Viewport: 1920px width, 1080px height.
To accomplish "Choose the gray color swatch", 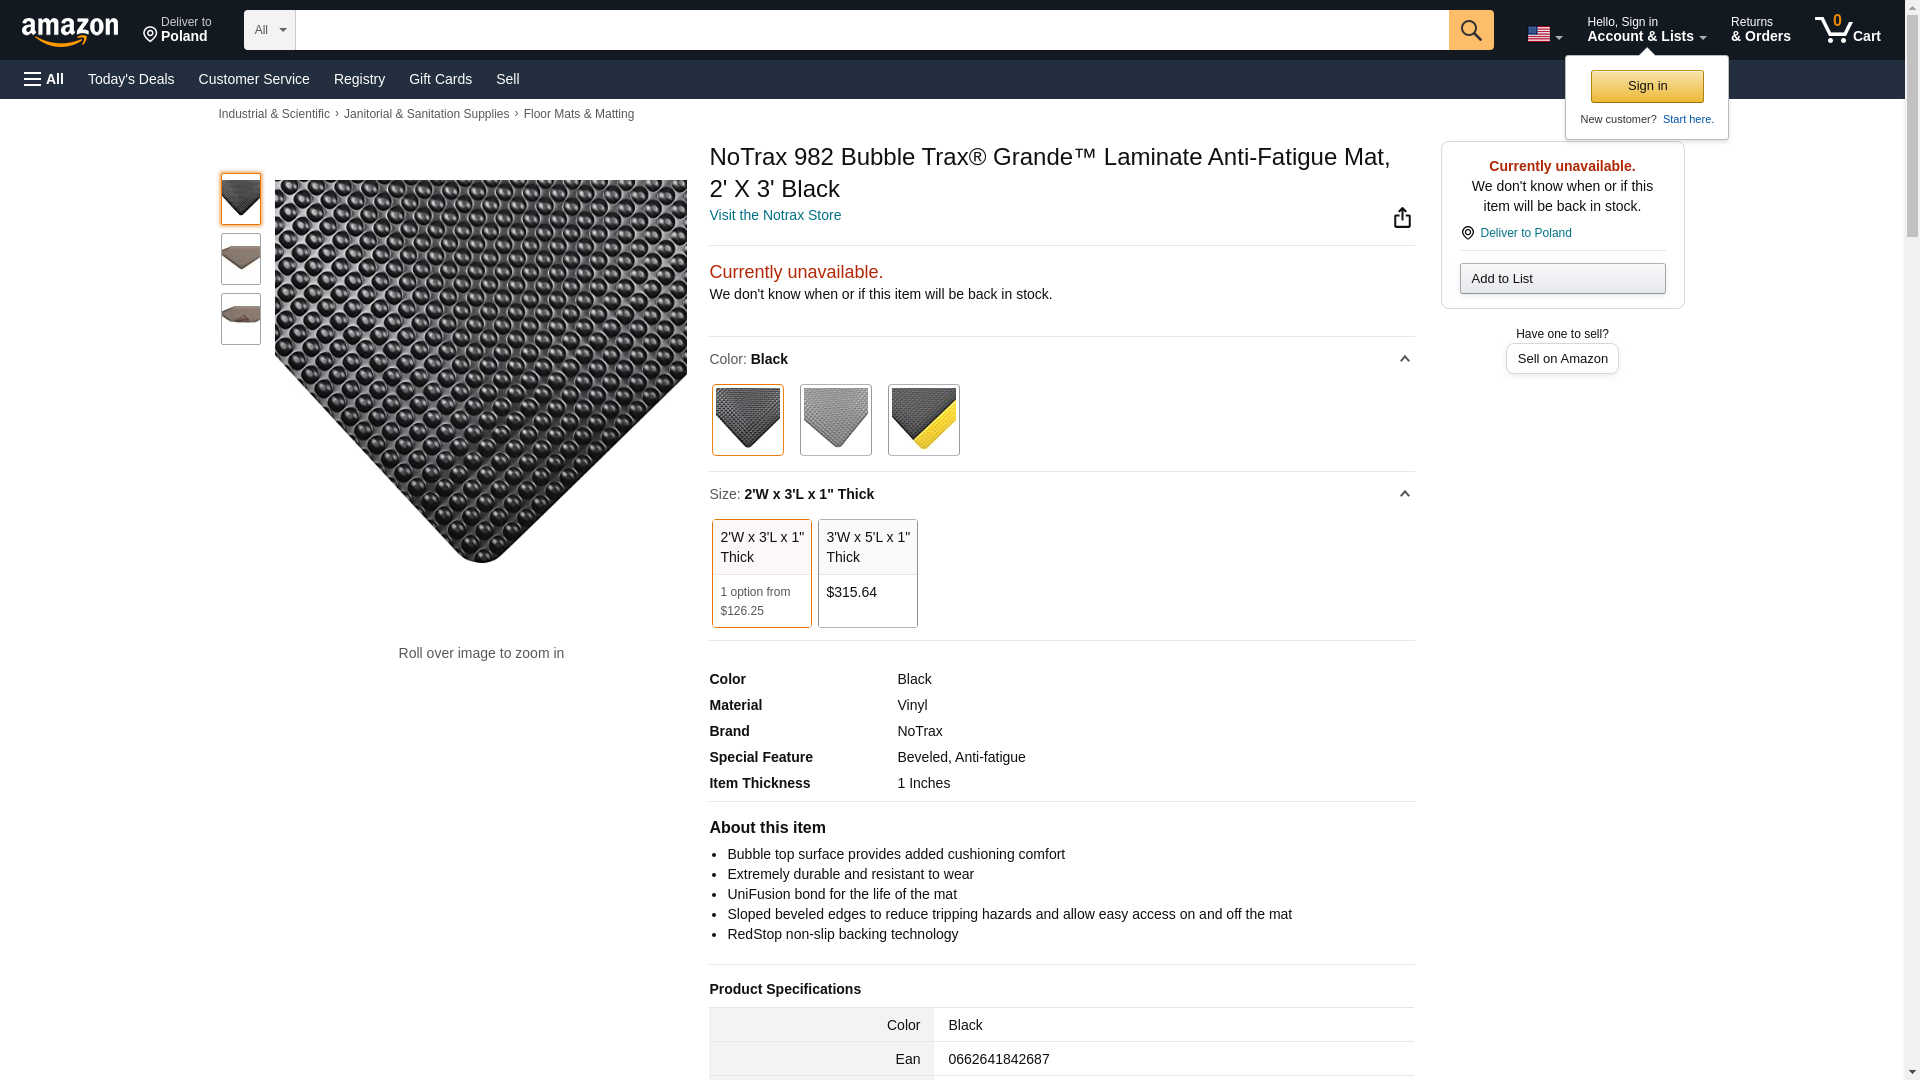I will pos(835,420).
